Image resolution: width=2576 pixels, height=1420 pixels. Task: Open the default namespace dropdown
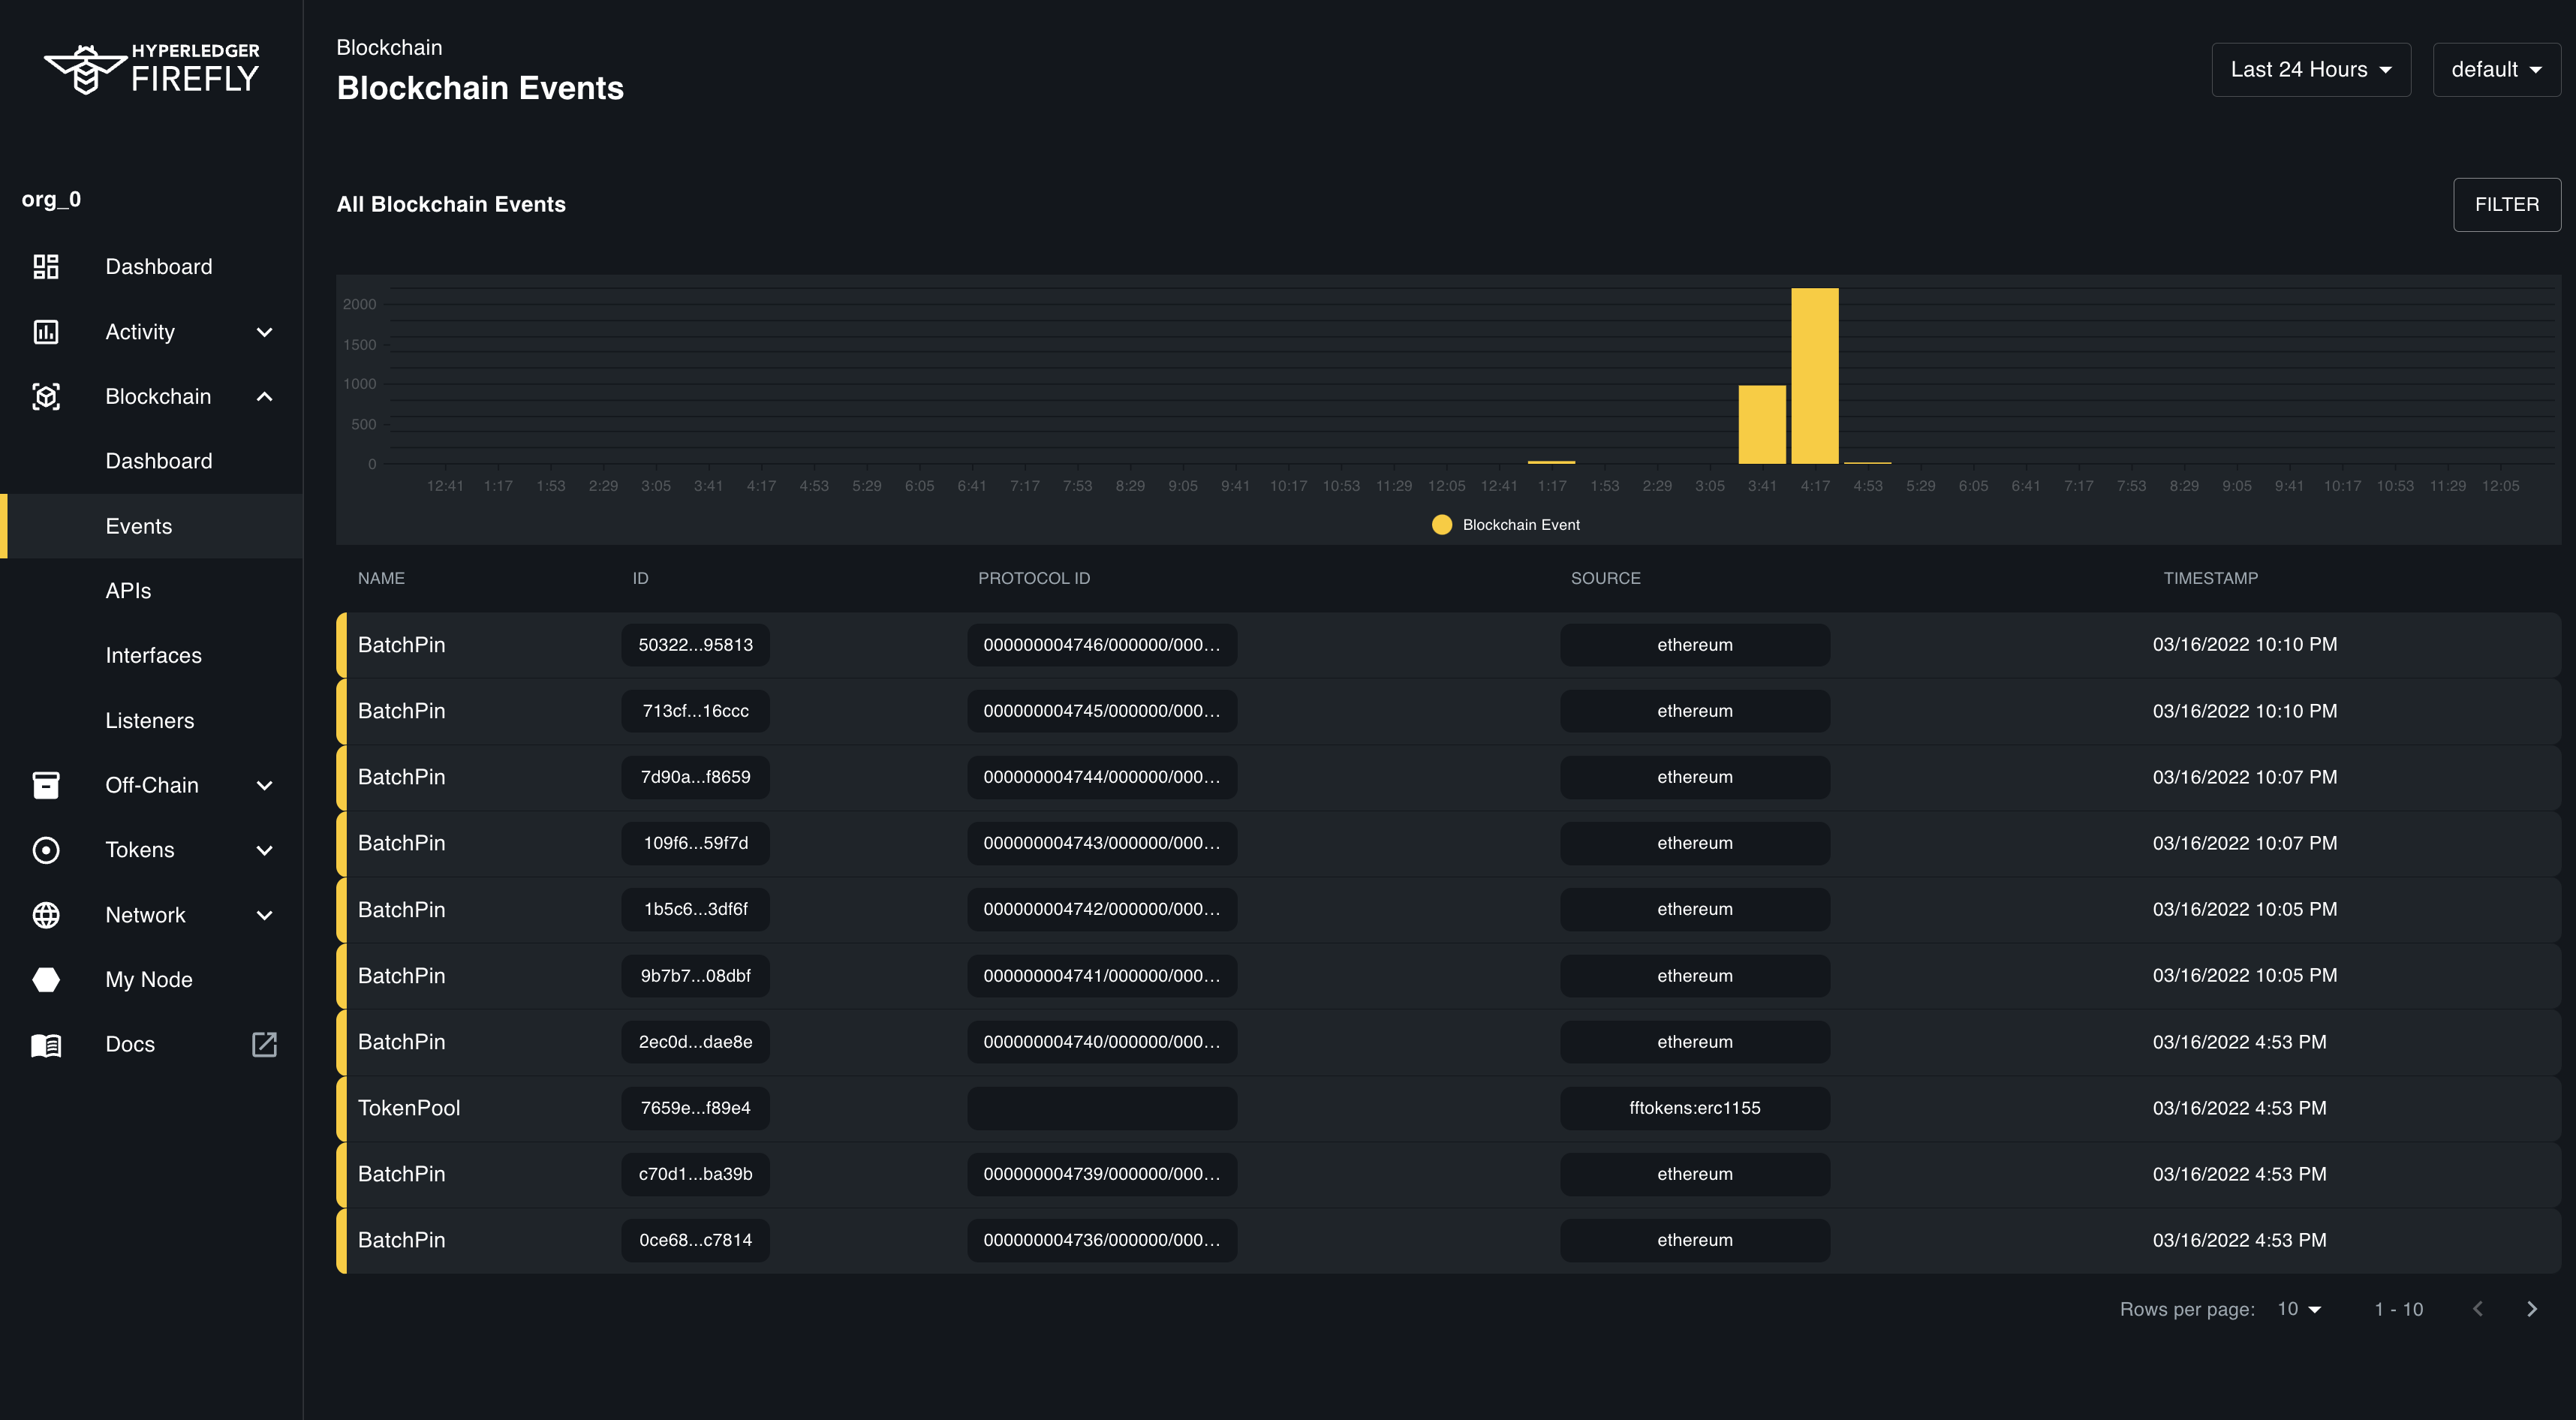click(x=2496, y=69)
